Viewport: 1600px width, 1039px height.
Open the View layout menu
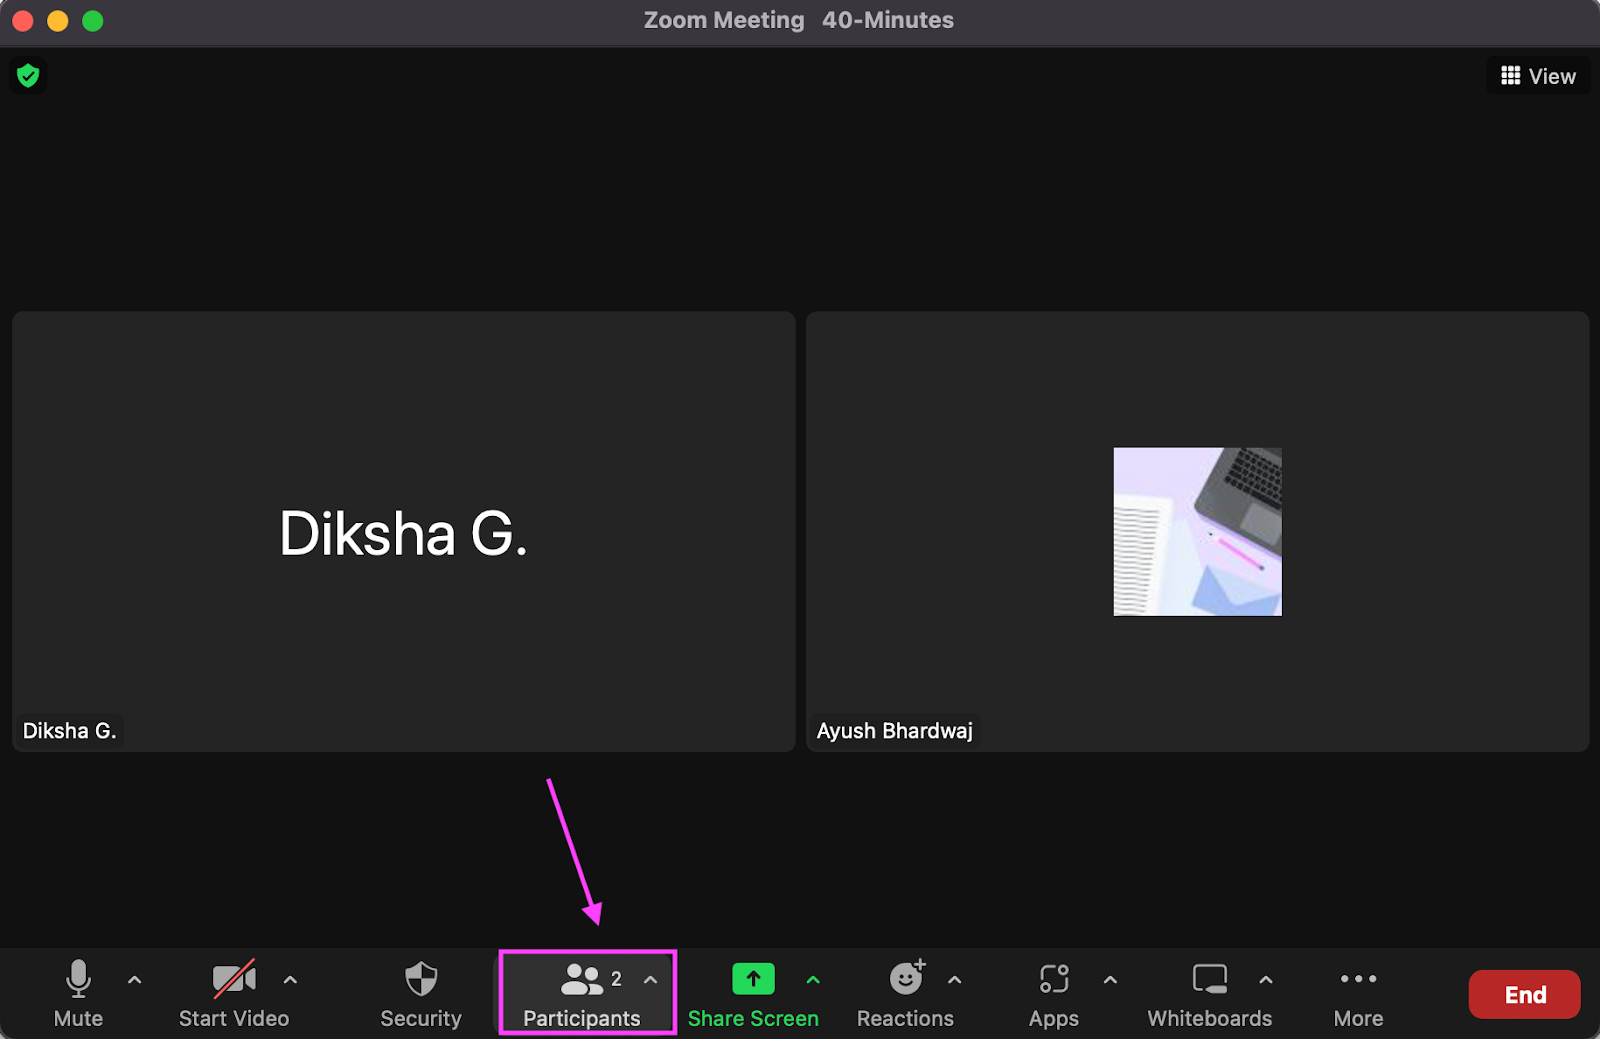click(x=1537, y=75)
